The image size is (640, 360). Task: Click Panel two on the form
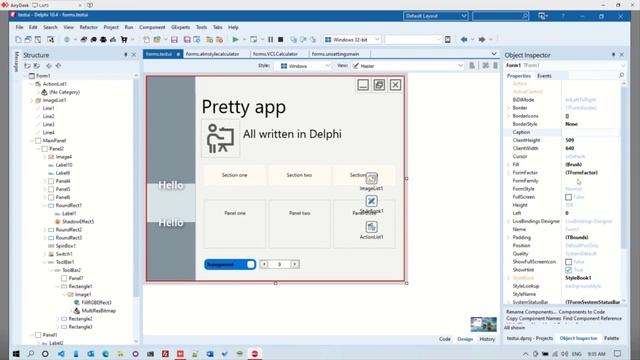click(300, 224)
